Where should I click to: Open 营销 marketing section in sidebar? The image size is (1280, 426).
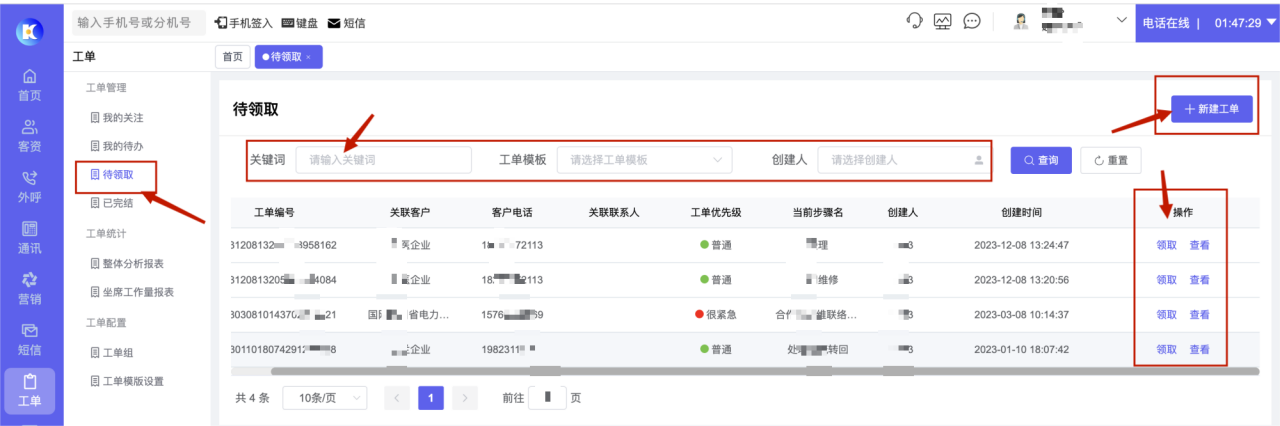[x=30, y=288]
